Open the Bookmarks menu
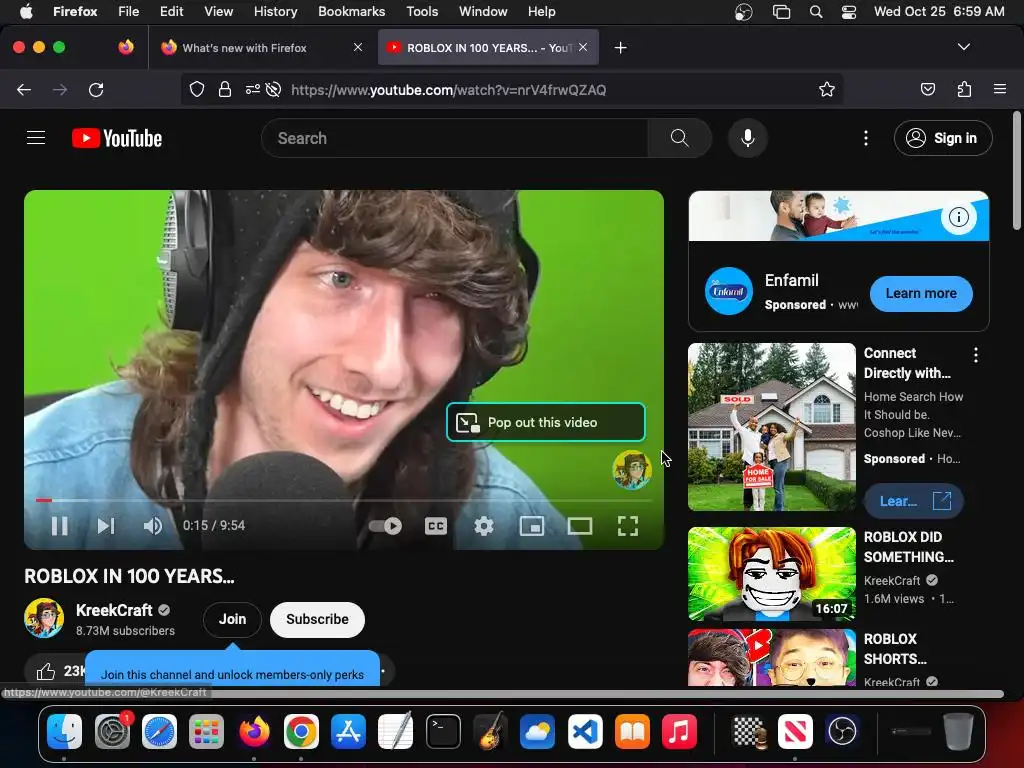 coord(351,11)
